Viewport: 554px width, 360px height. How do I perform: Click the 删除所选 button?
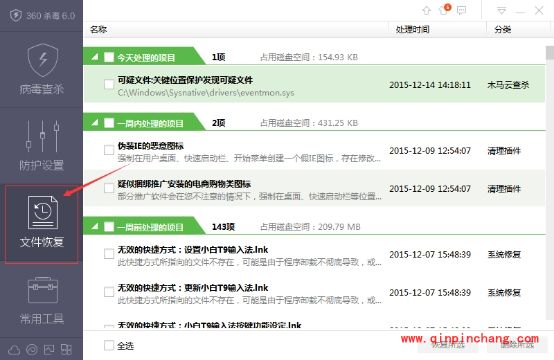(517, 345)
